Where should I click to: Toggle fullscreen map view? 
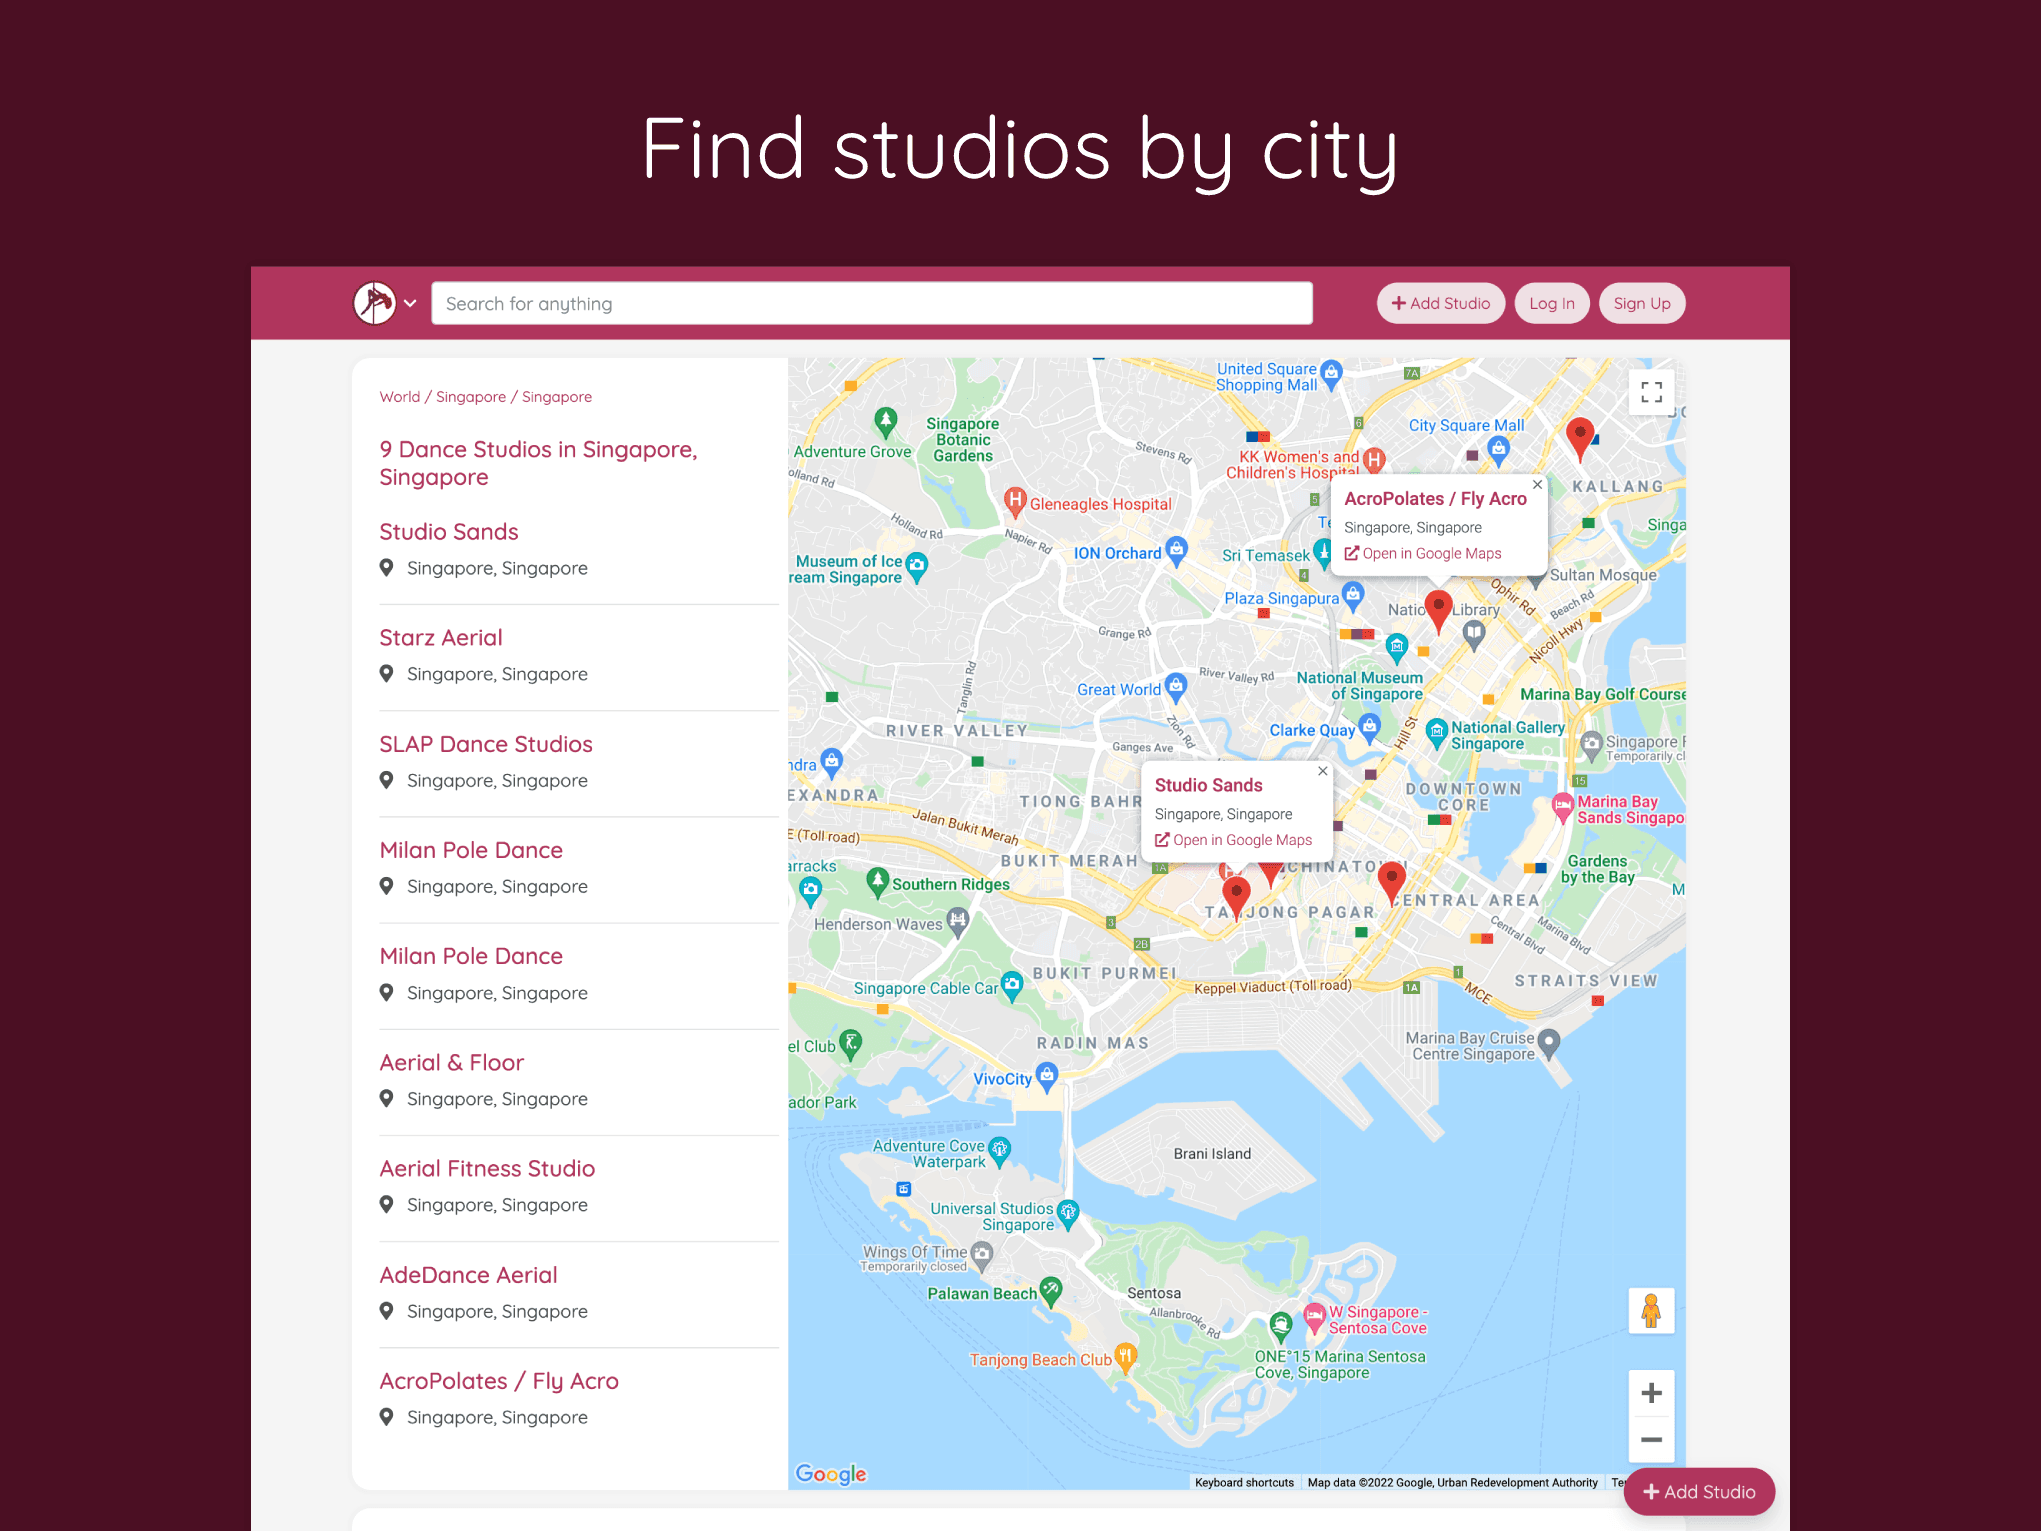click(1651, 392)
